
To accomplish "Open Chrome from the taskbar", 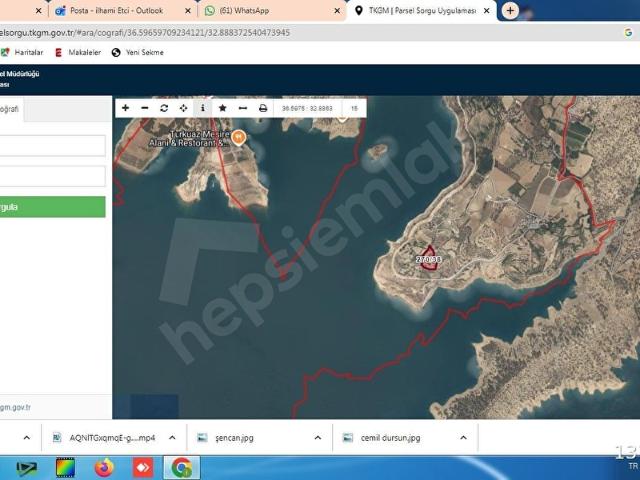I will pyautogui.click(x=182, y=468).
